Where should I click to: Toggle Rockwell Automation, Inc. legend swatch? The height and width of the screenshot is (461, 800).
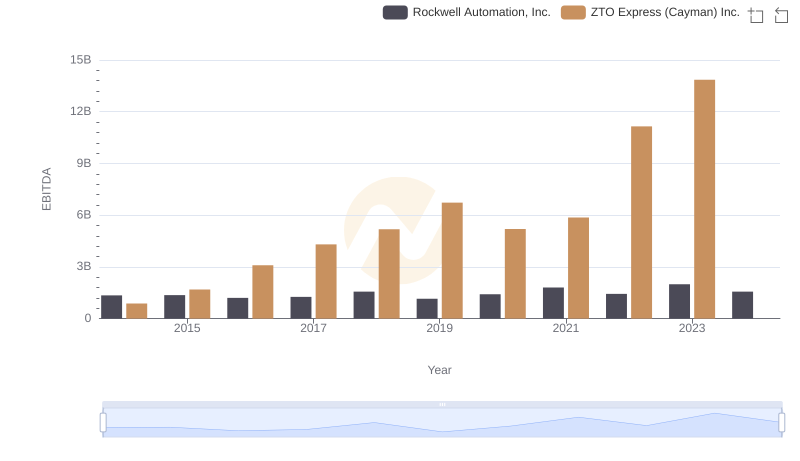click(395, 12)
